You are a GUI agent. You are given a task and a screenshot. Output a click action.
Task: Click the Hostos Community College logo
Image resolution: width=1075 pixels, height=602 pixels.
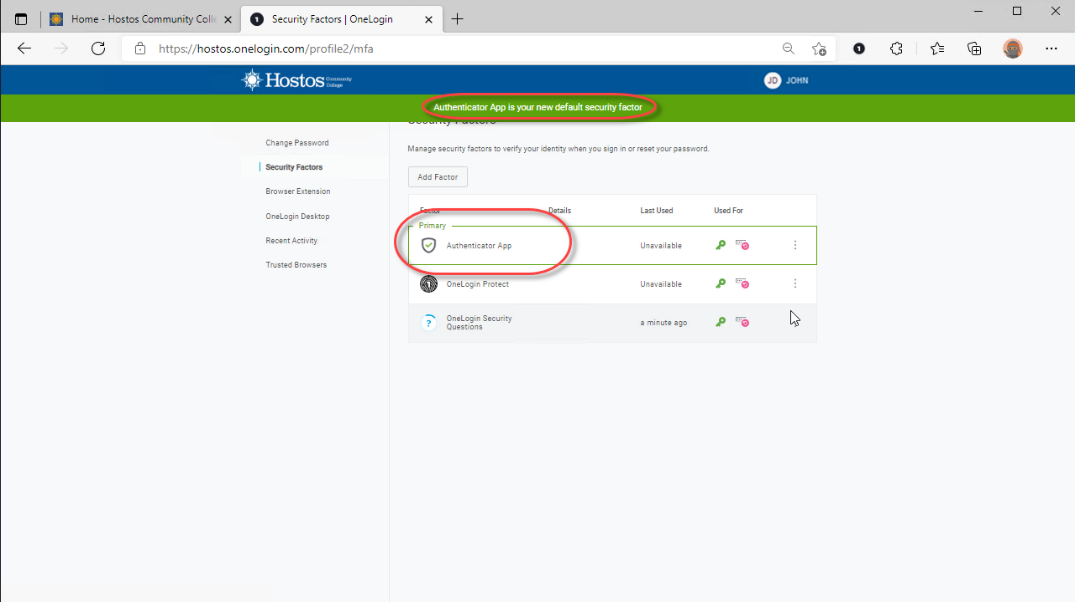coord(297,80)
